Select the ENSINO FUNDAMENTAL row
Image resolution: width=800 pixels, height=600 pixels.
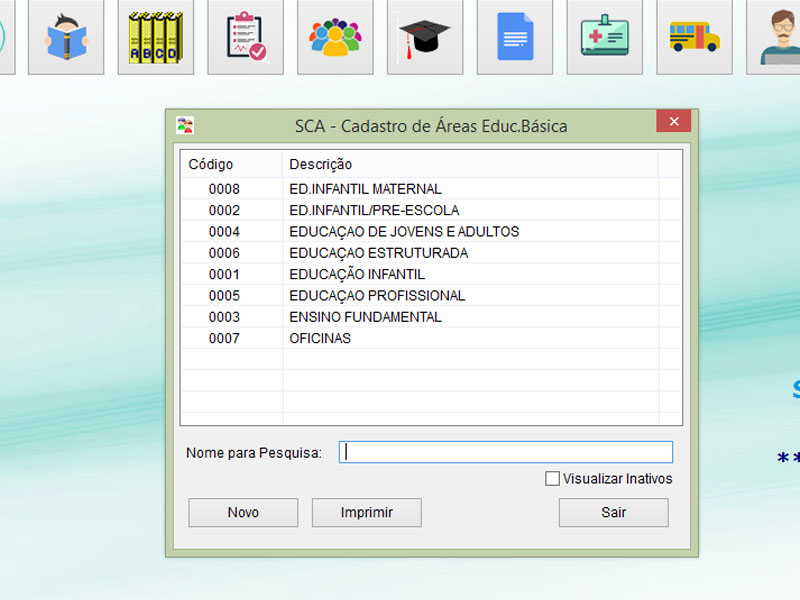coord(366,317)
